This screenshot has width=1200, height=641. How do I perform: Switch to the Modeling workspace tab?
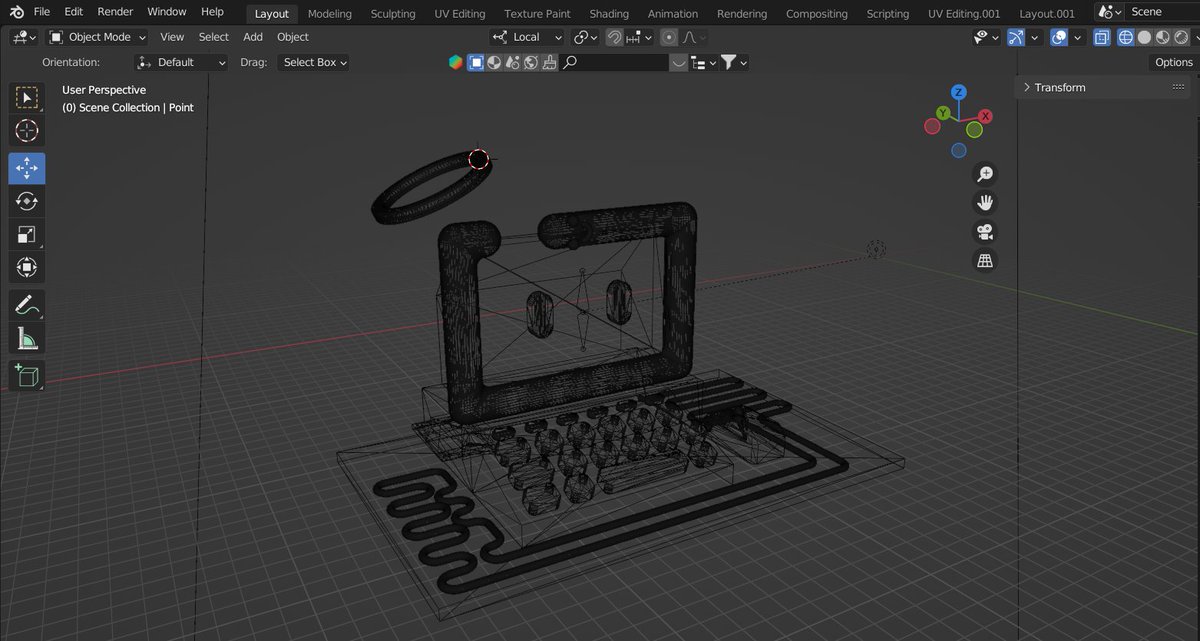330,14
